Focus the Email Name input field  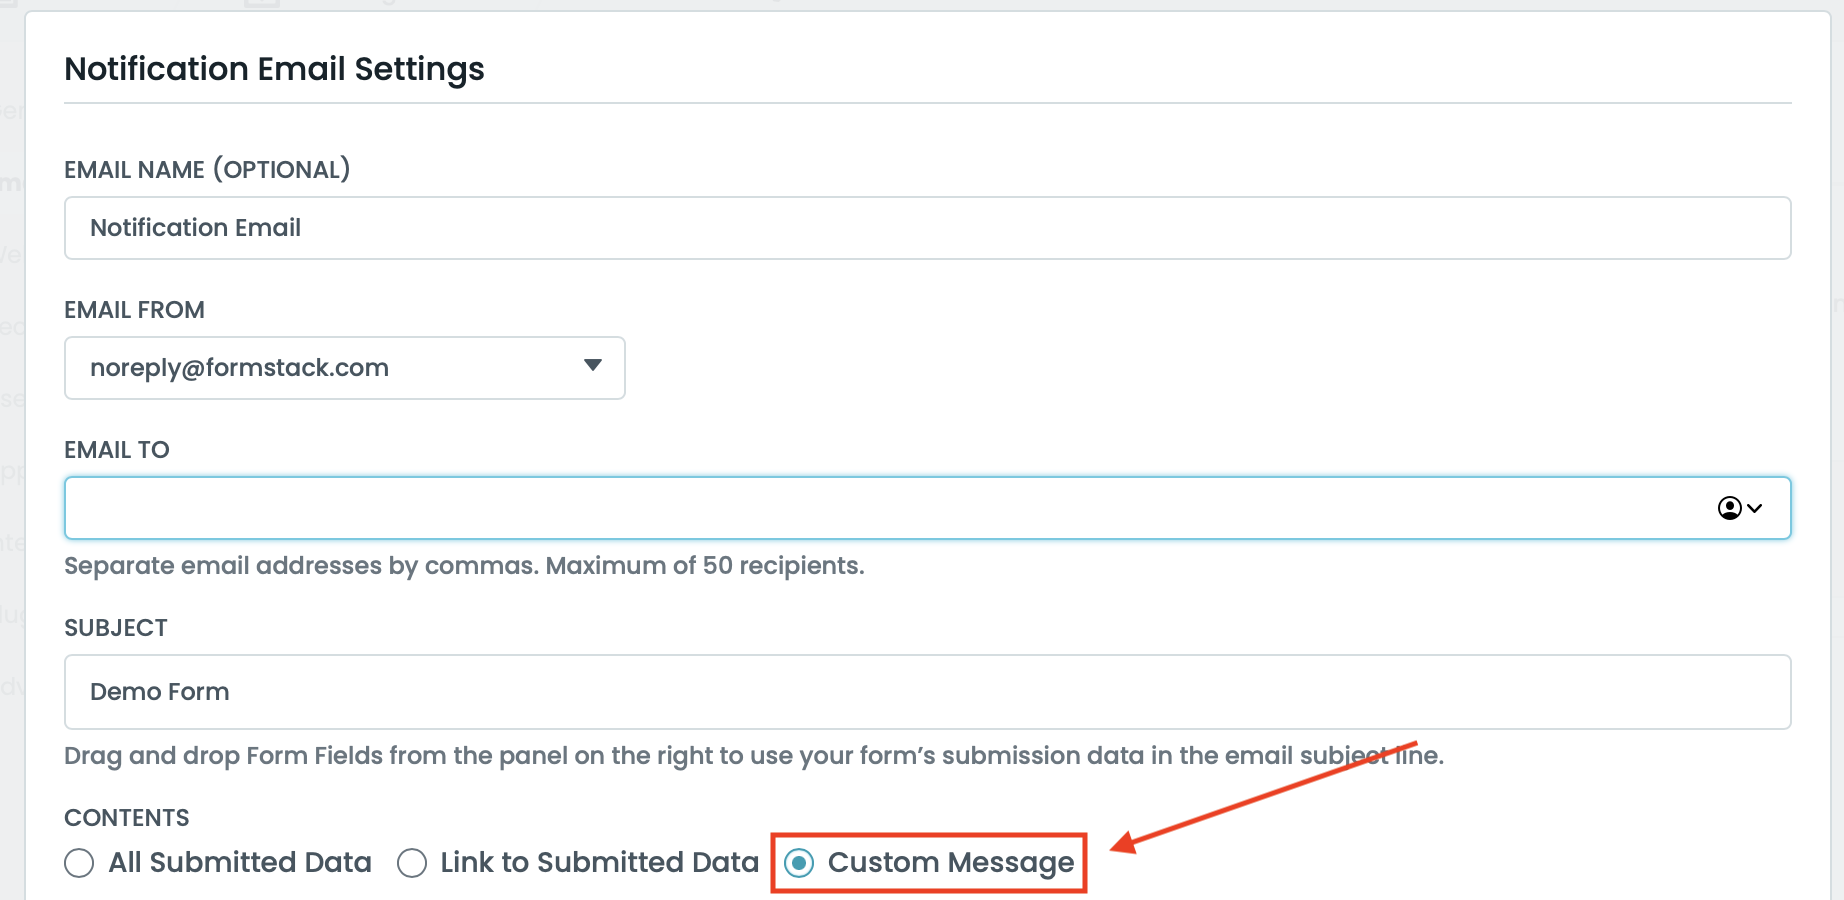pyautogui.click(x=926, y=228)
